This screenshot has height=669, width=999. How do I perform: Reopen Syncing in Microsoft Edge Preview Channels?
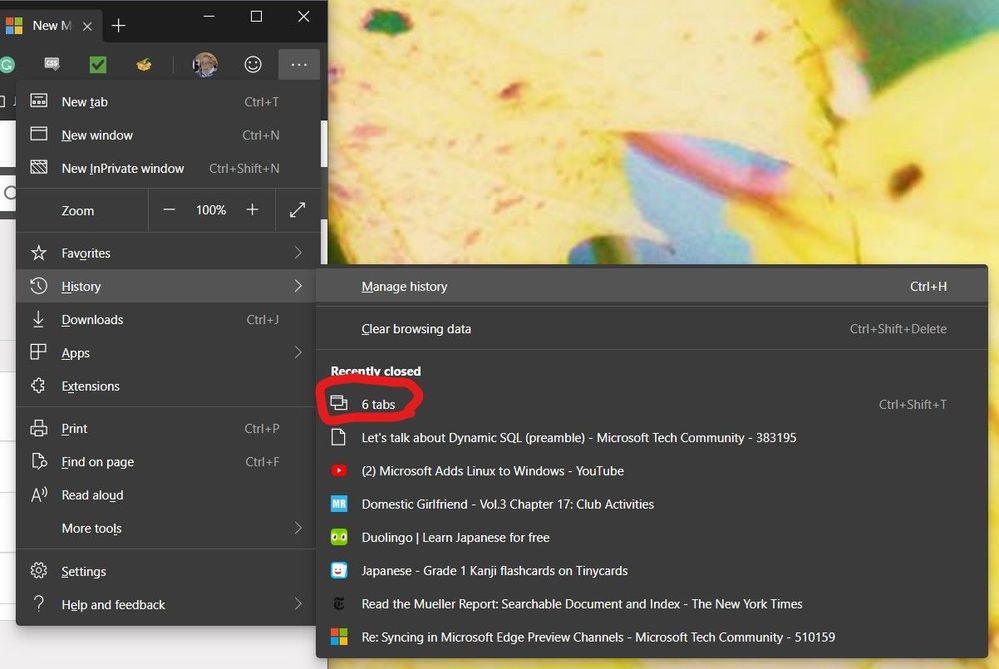(652, 637)
